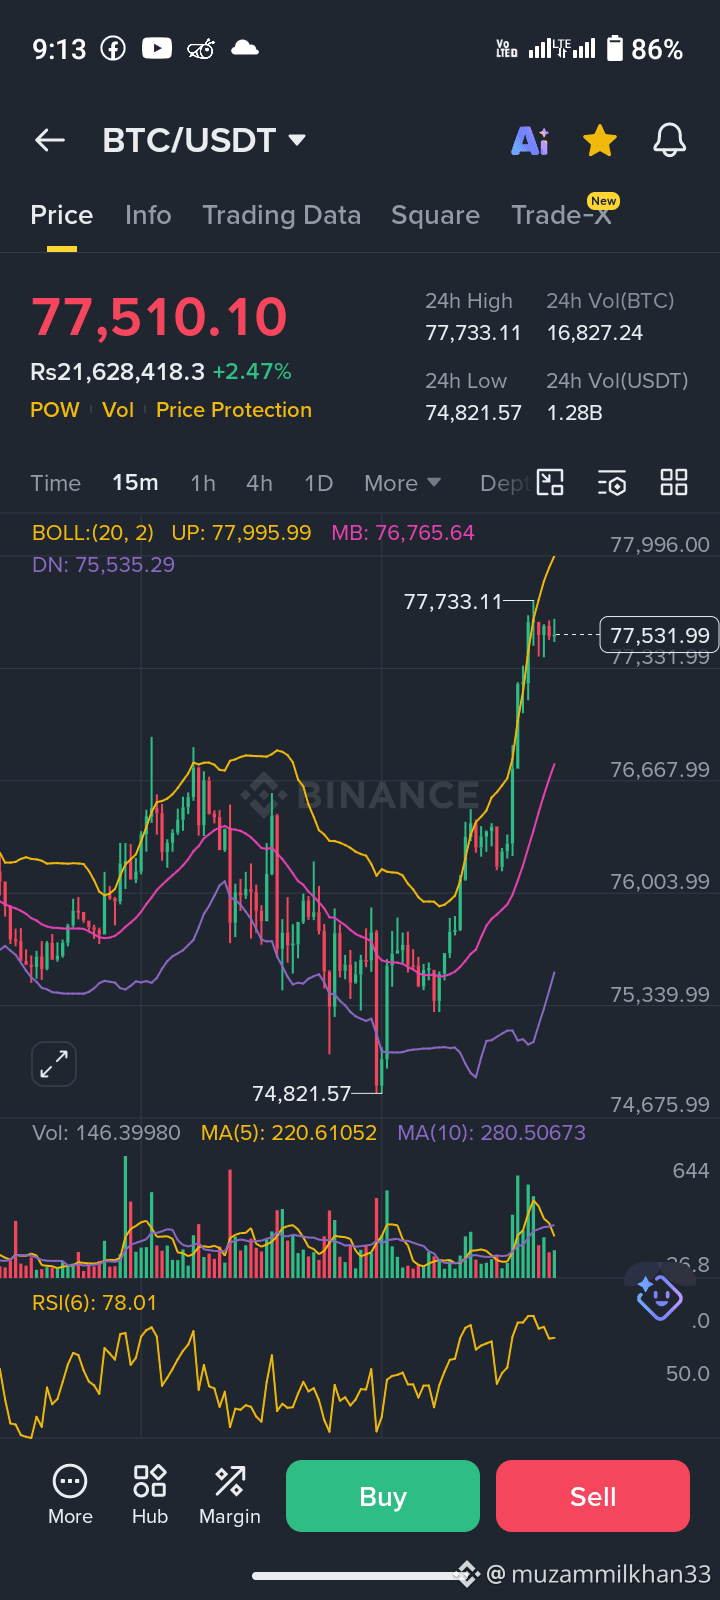720x1600 pixels.
Task: Open the More menu at bottom
Action: point(70,1495)
